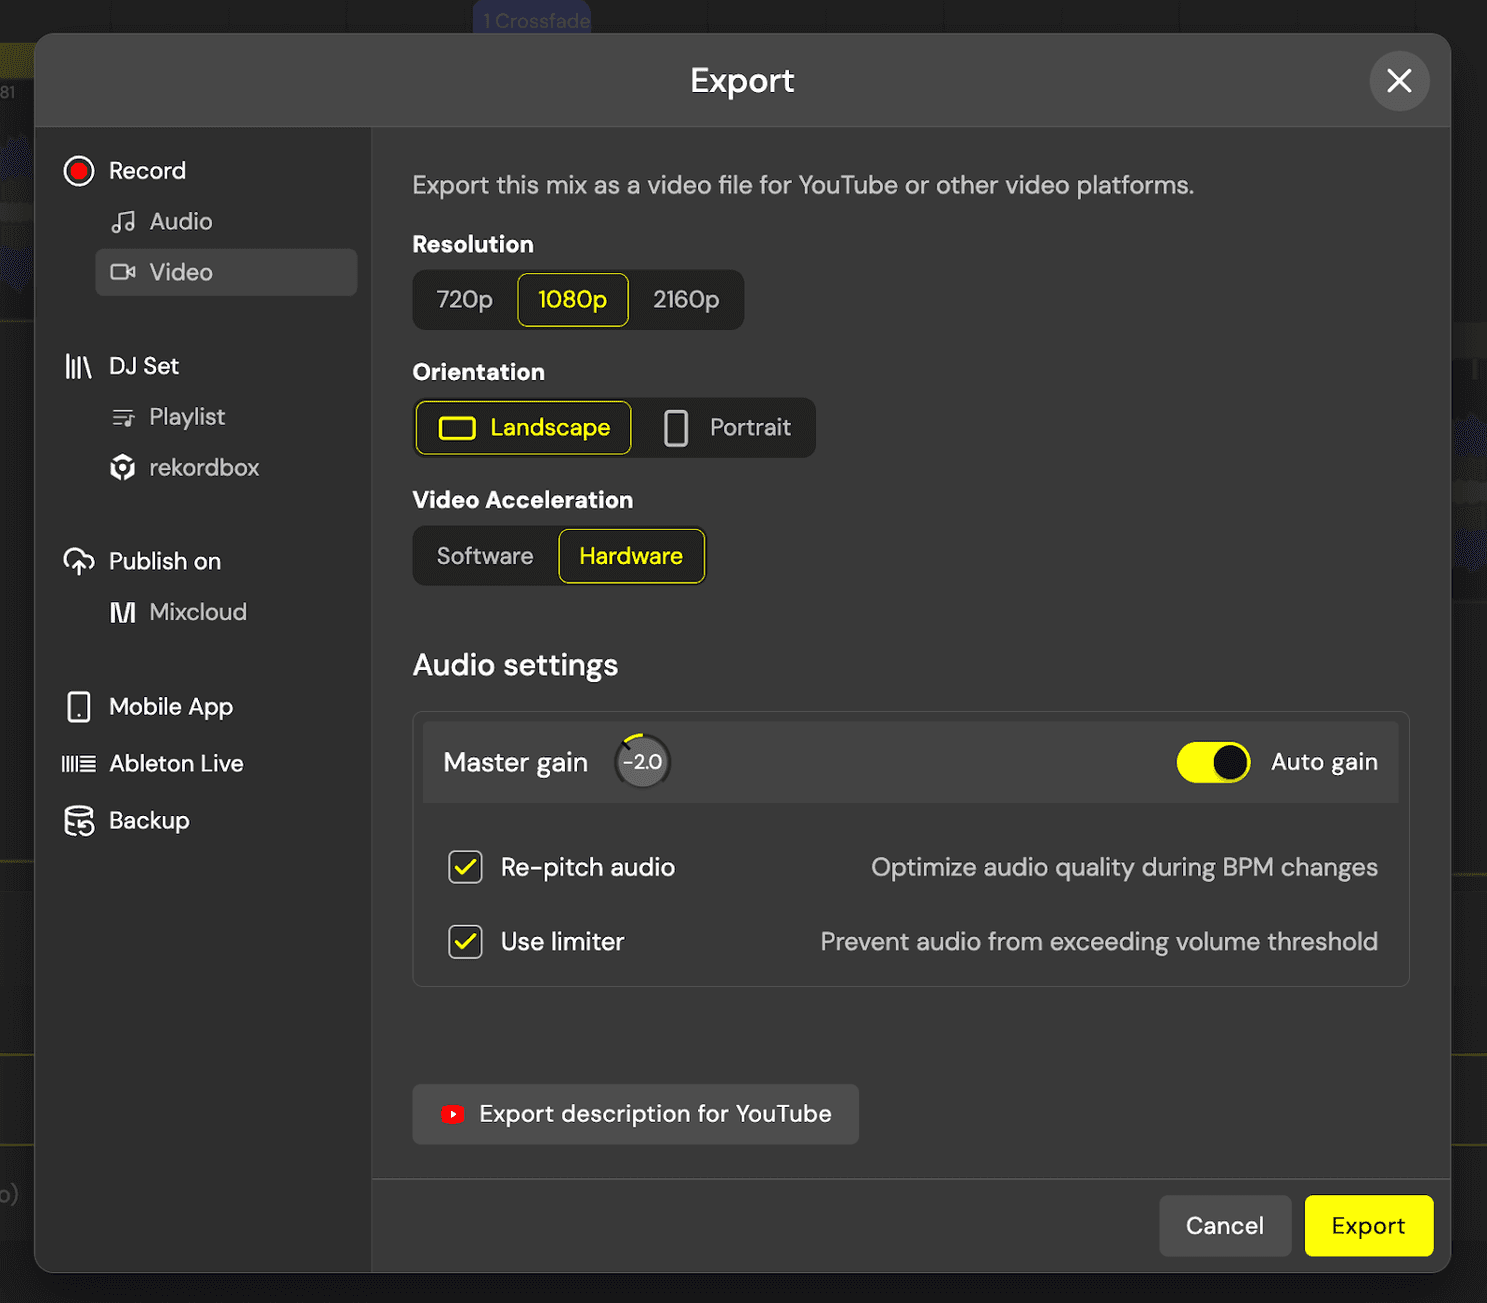The width and height of the screenshot is (1487, 1303).
Task: Uncheck the Re-pitch audio option
Action: 465,867
